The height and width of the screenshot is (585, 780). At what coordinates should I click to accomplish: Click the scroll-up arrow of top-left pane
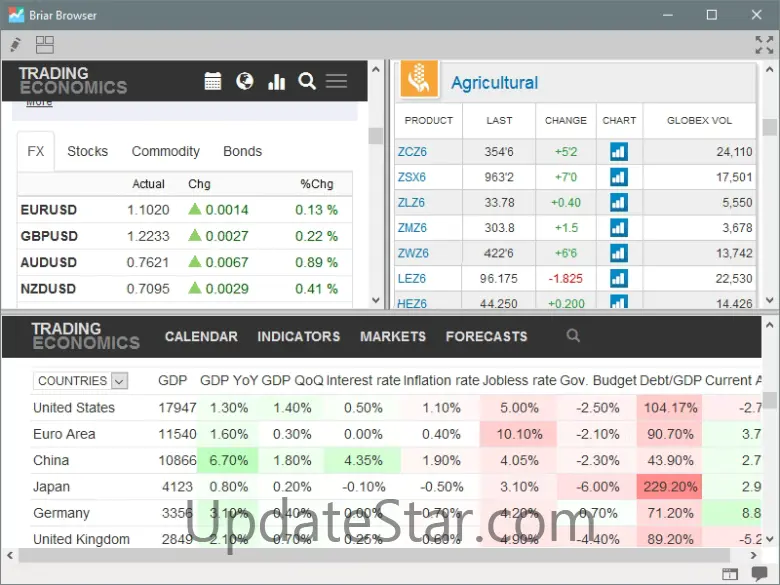[x=376, y=70]
